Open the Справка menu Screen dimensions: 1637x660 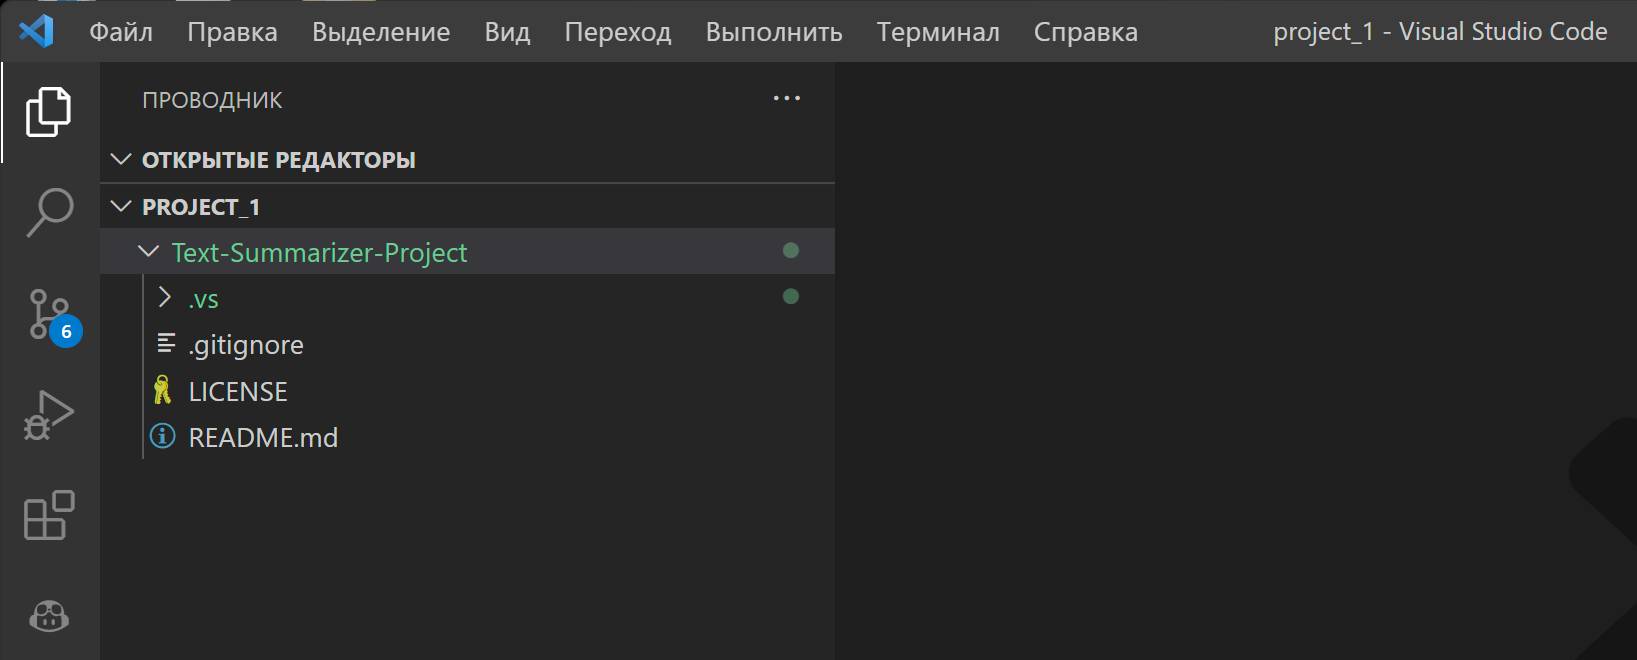point(1085,32)
